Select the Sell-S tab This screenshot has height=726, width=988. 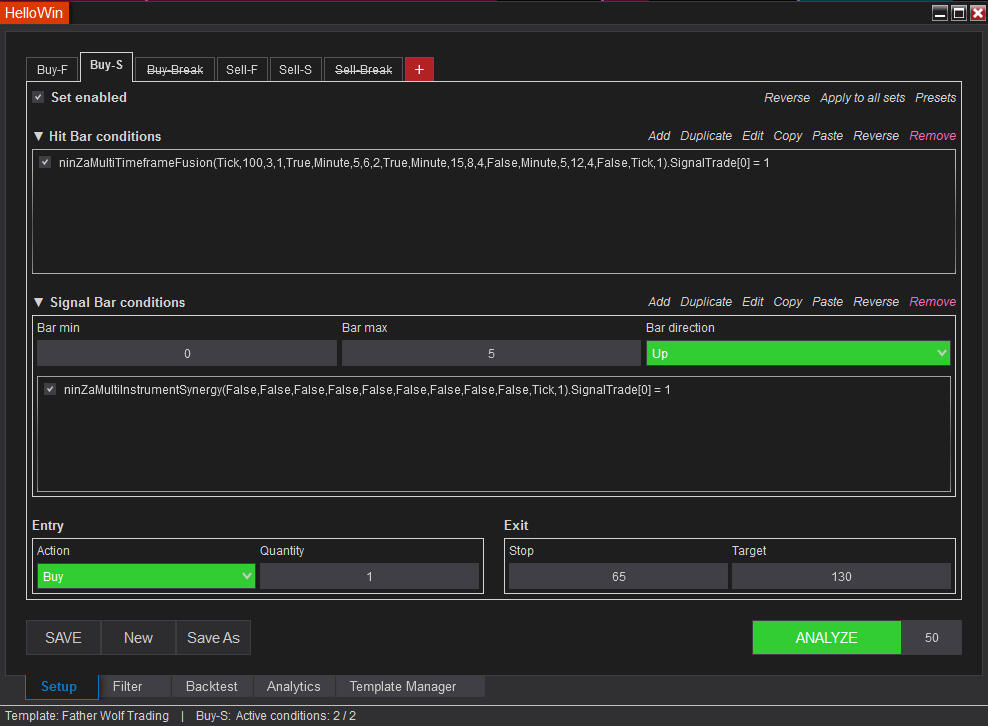pyautogui.click(x=295, y=70)
